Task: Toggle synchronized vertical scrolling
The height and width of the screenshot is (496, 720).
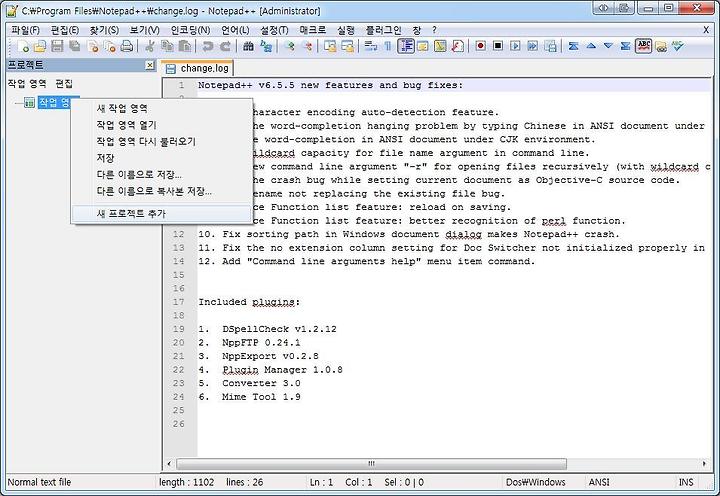Action: 330,46
